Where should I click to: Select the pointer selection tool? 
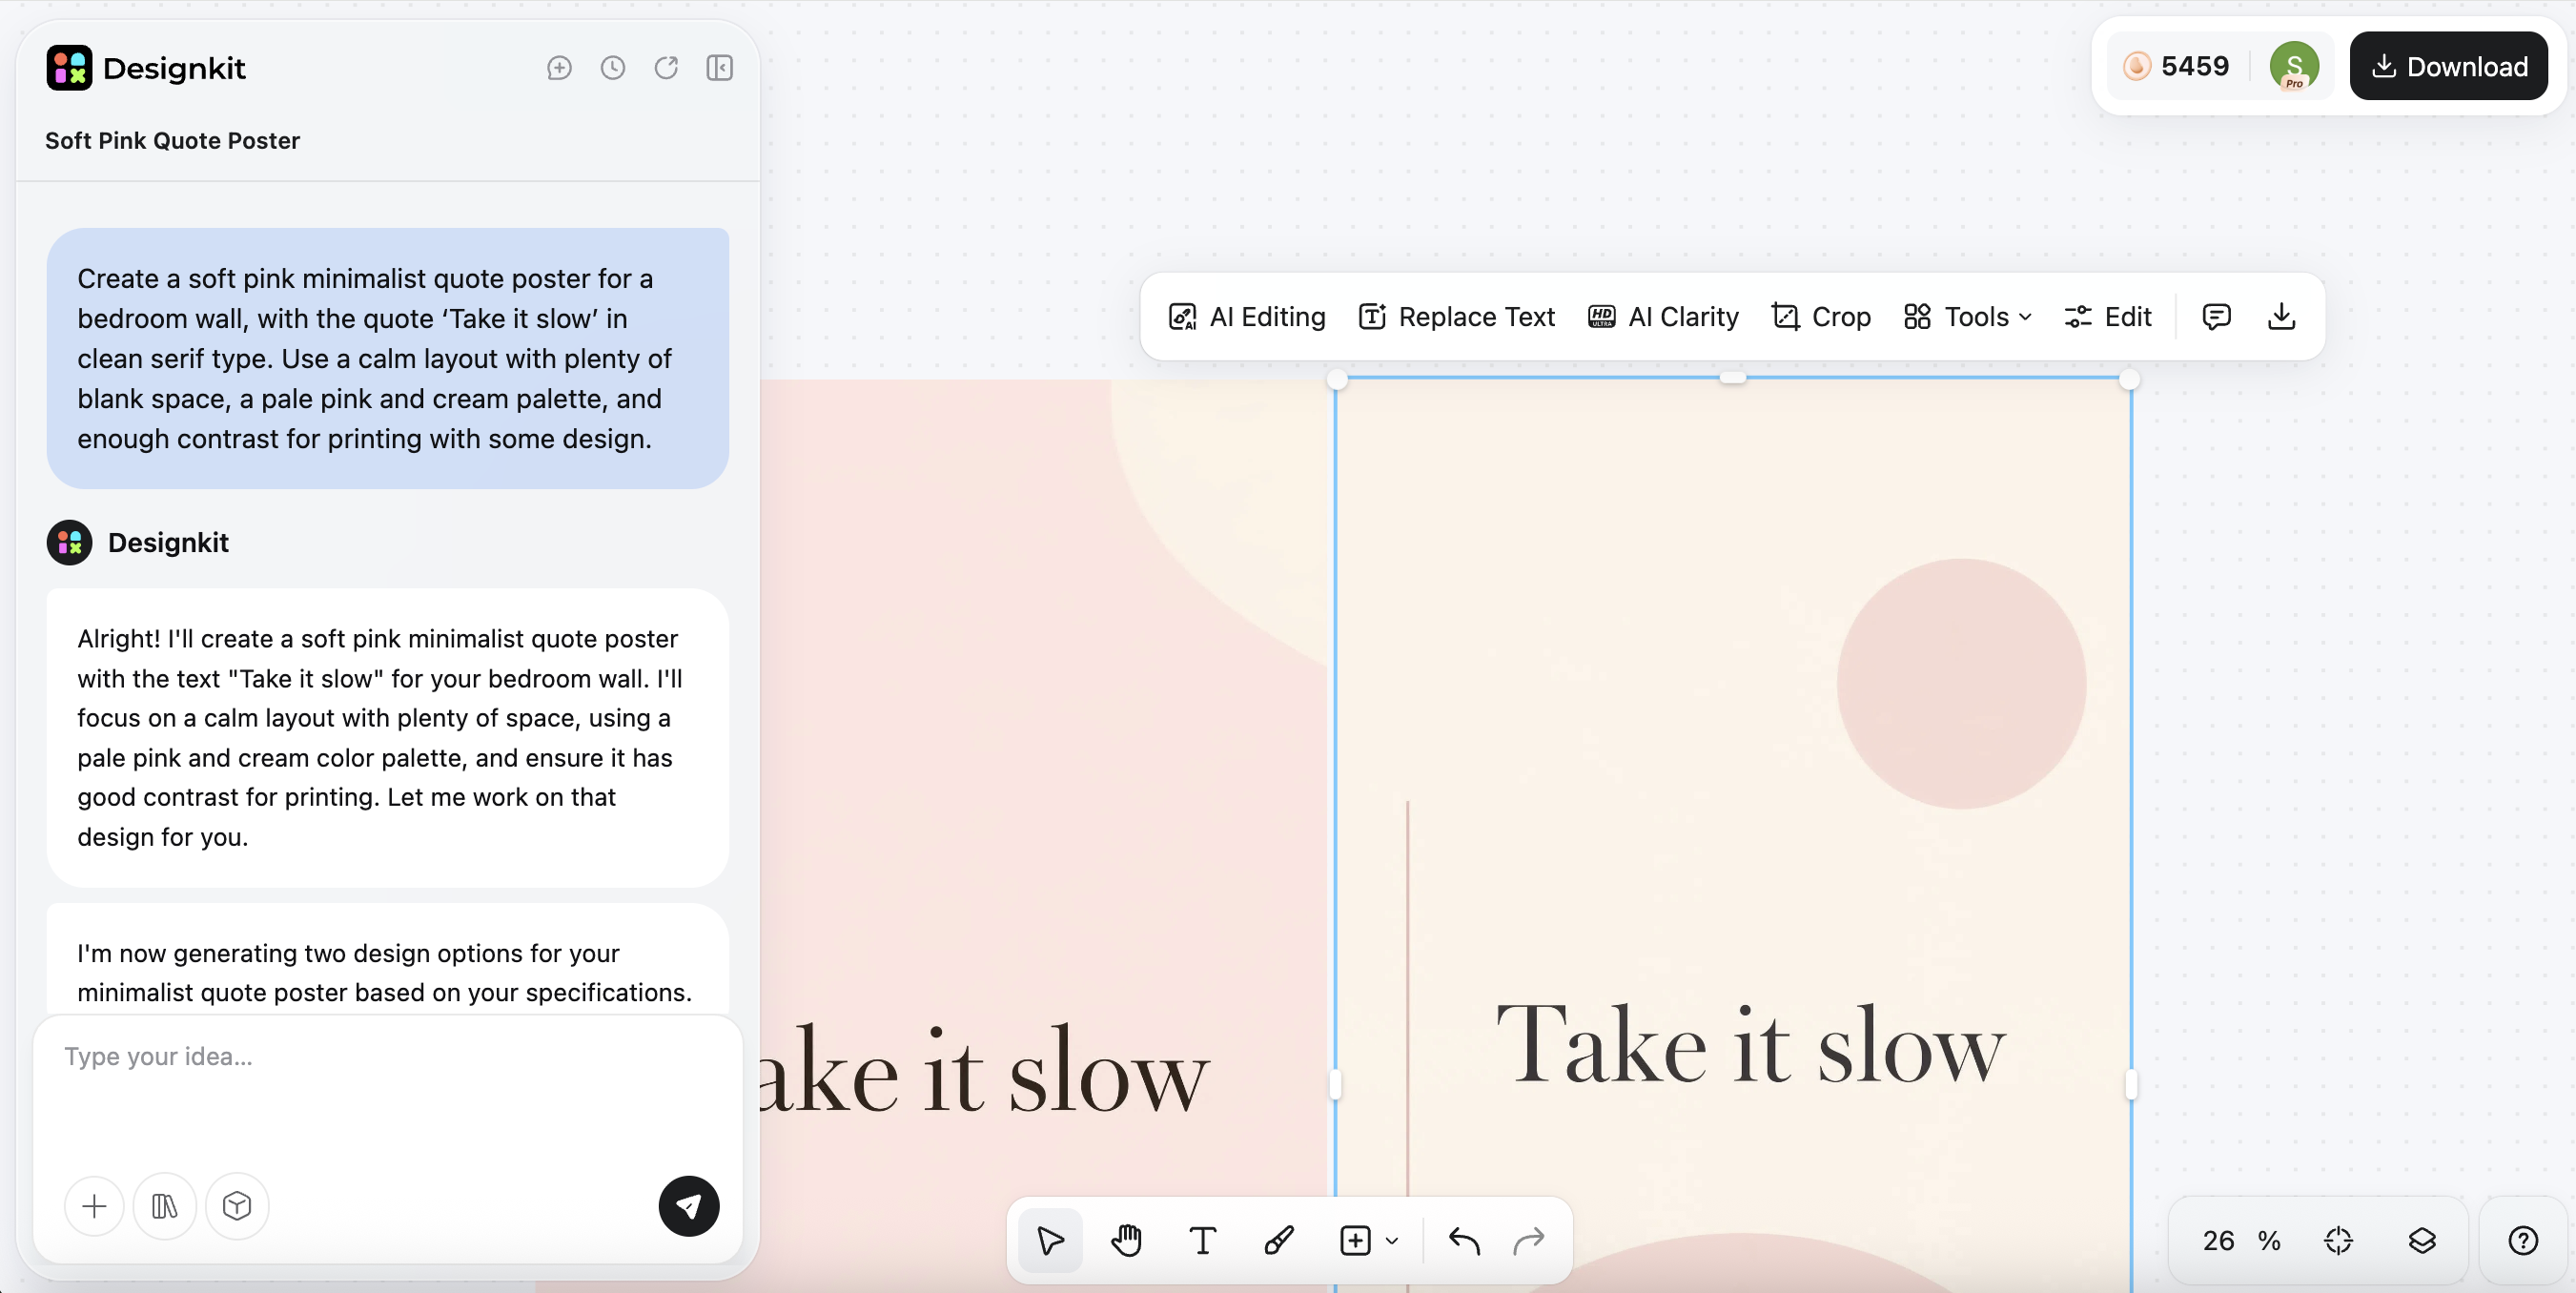point(1050,1240)
